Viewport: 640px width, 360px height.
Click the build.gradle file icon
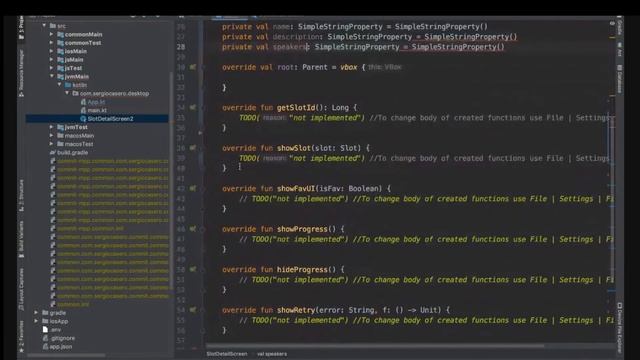coord(53,152)
